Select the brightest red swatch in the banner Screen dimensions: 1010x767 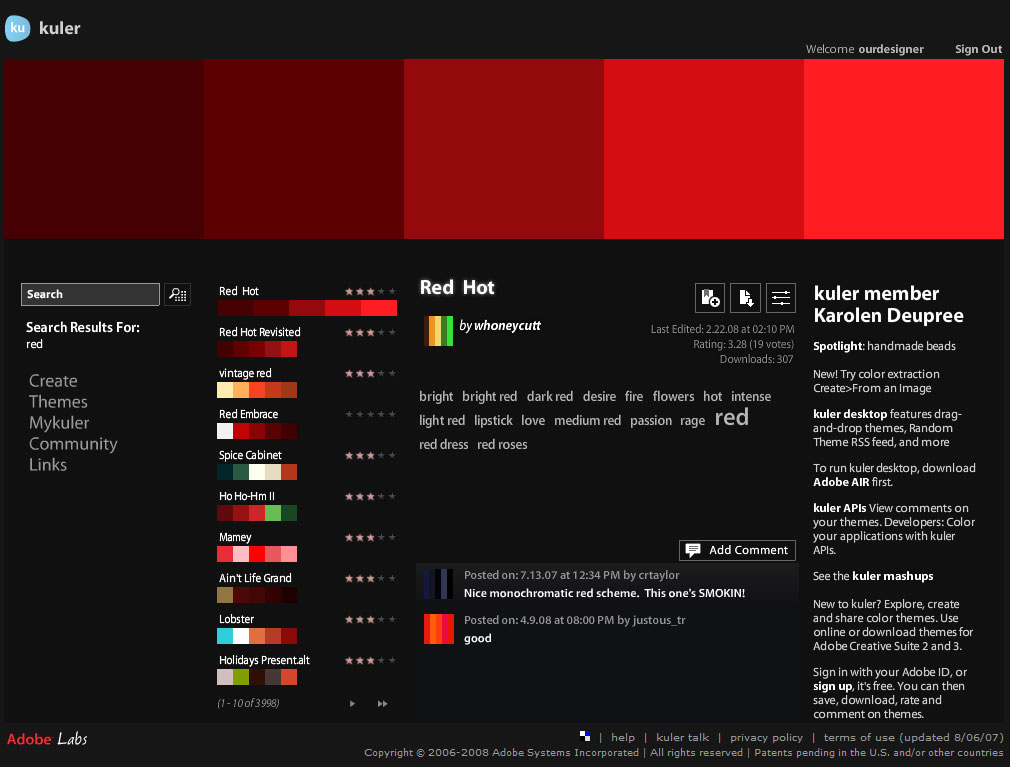pyautogui.click(x=904, y=149)
